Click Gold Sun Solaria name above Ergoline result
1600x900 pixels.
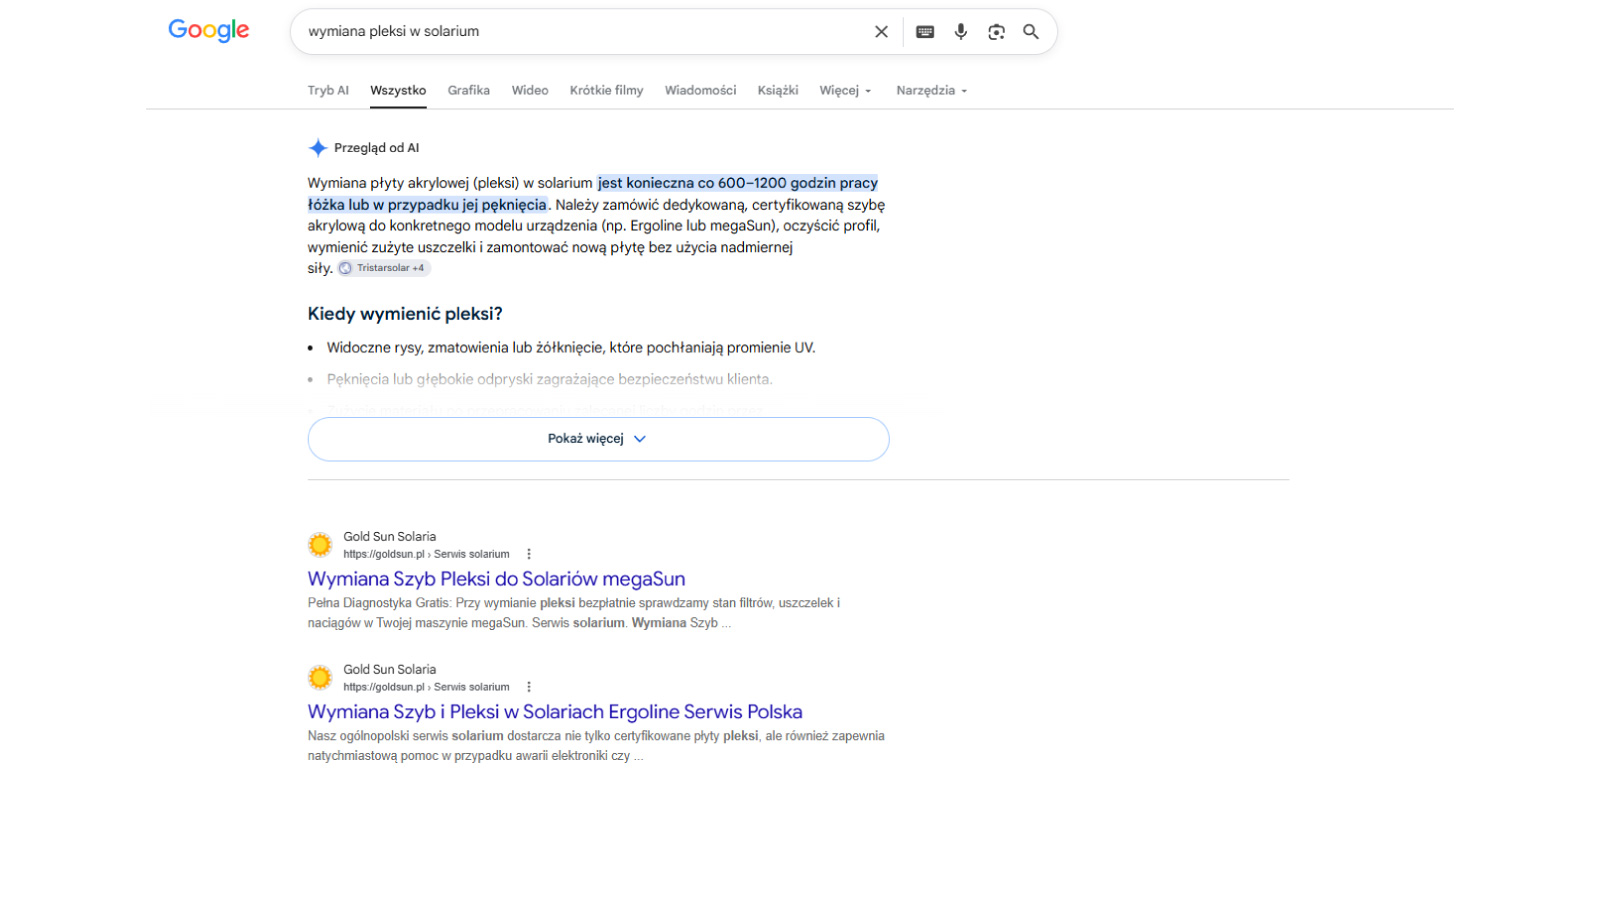pos(389,670)
